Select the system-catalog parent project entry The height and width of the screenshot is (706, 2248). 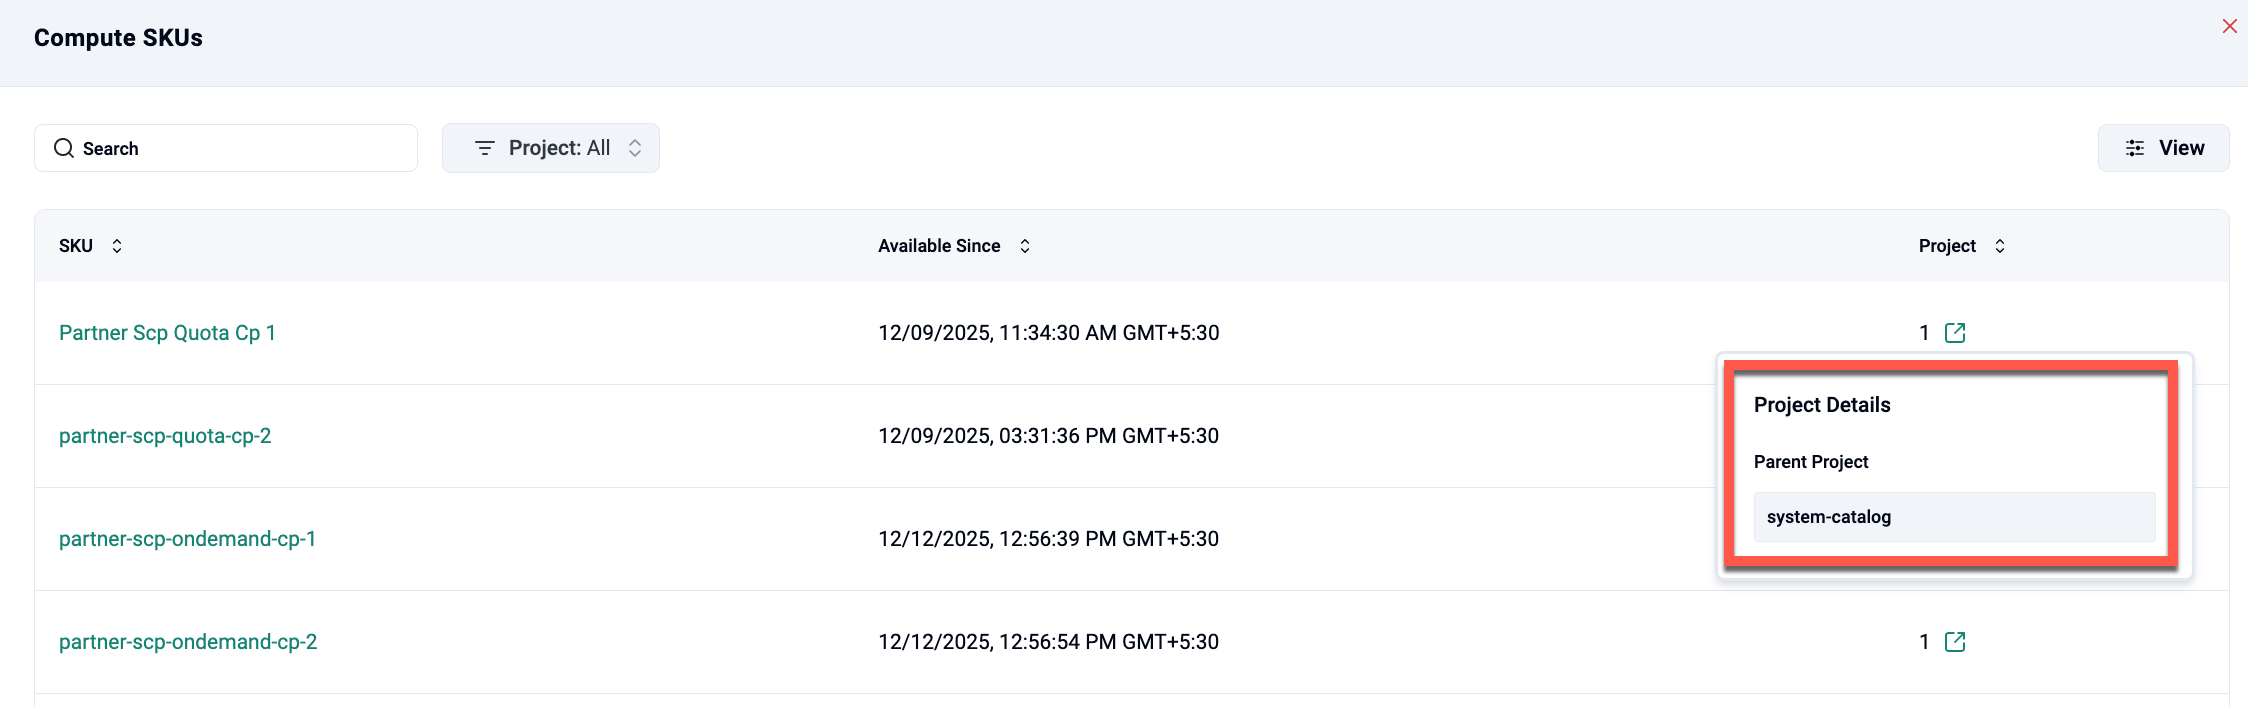tap(1828, 517)
